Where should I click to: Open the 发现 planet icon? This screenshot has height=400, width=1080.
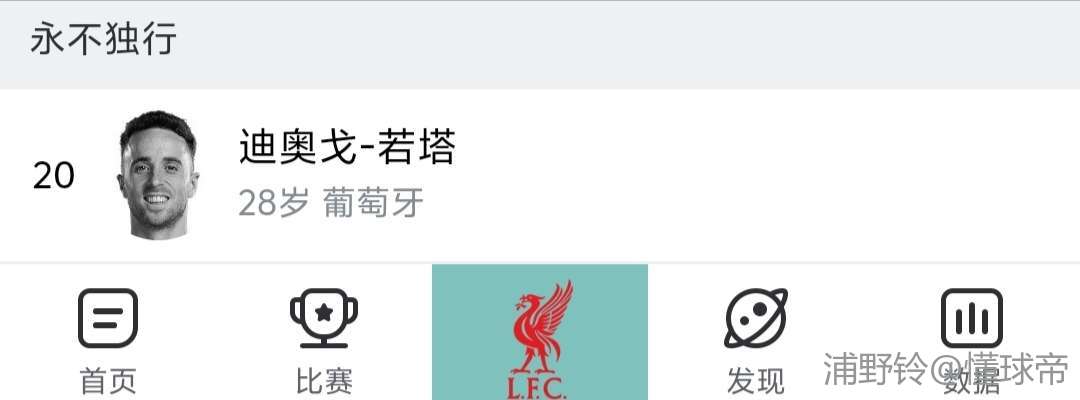(756, 318)
